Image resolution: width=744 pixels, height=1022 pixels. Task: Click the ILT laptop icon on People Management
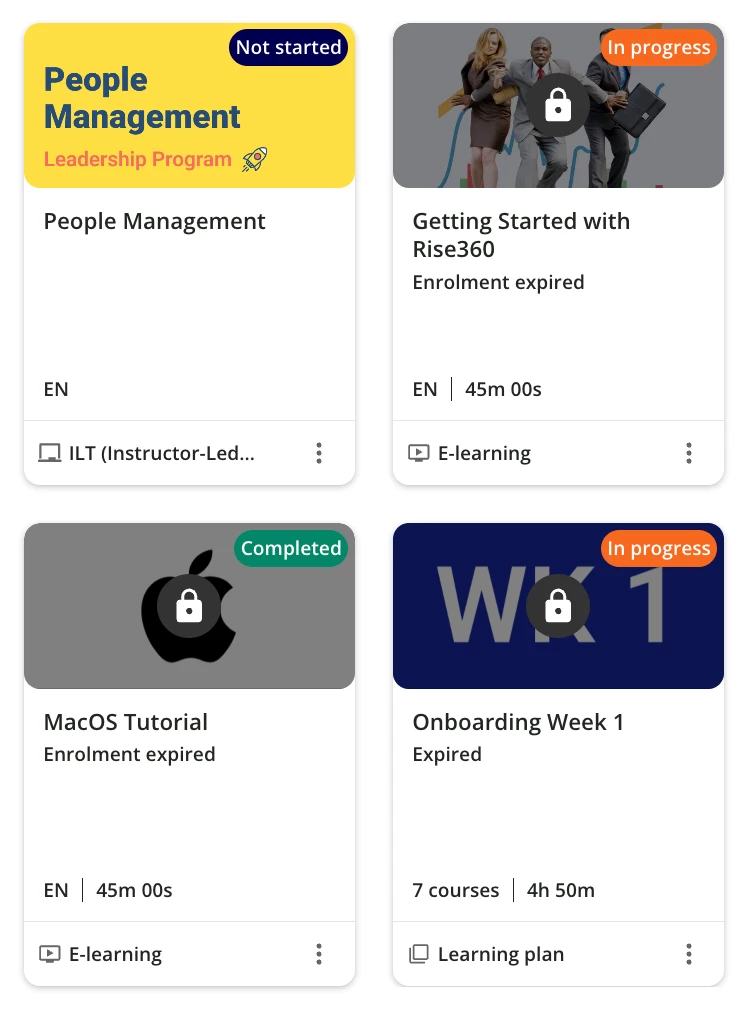pos(50,454)
